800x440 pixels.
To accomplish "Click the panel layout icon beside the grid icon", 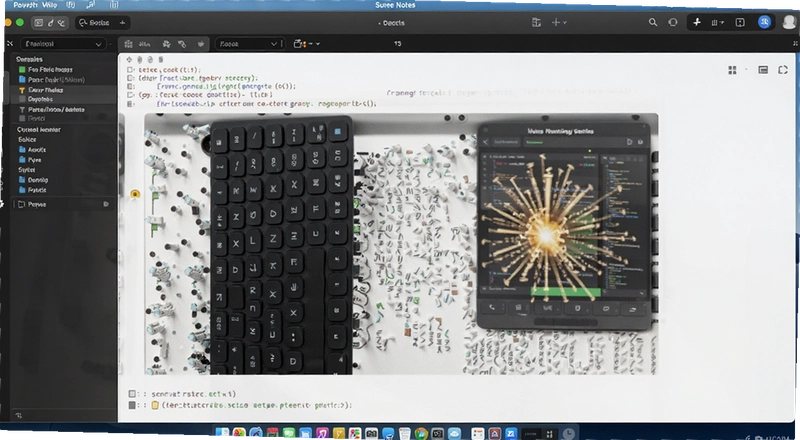I will pos(763,70).
